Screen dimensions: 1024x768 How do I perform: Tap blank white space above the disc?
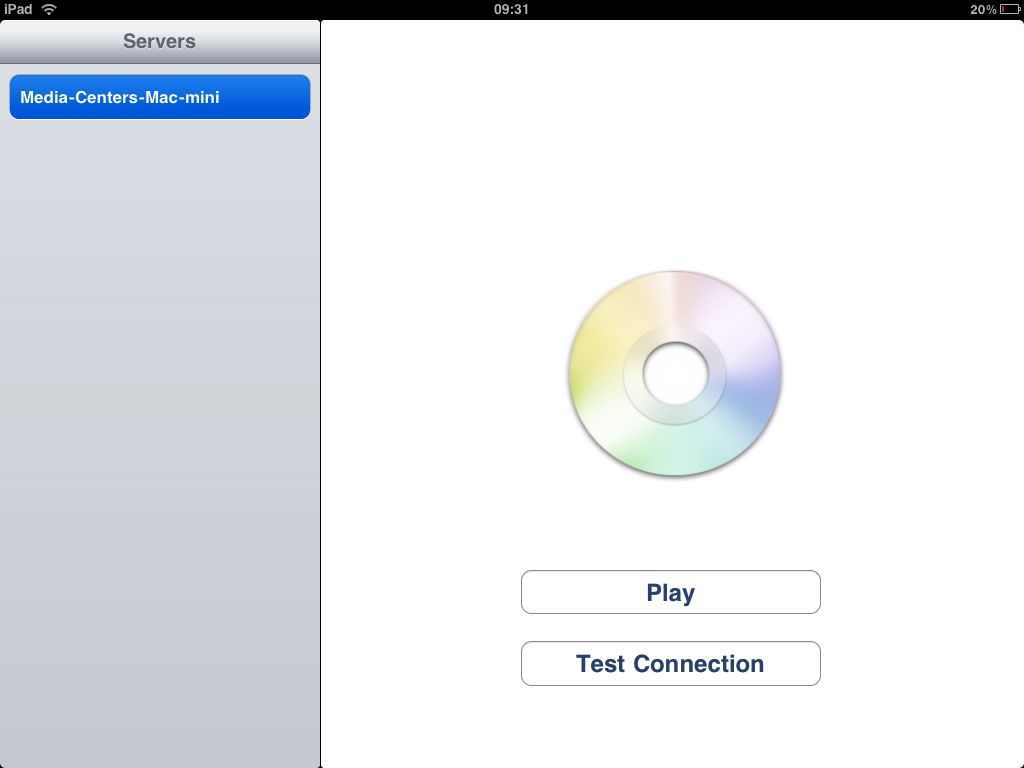[670, 150]
